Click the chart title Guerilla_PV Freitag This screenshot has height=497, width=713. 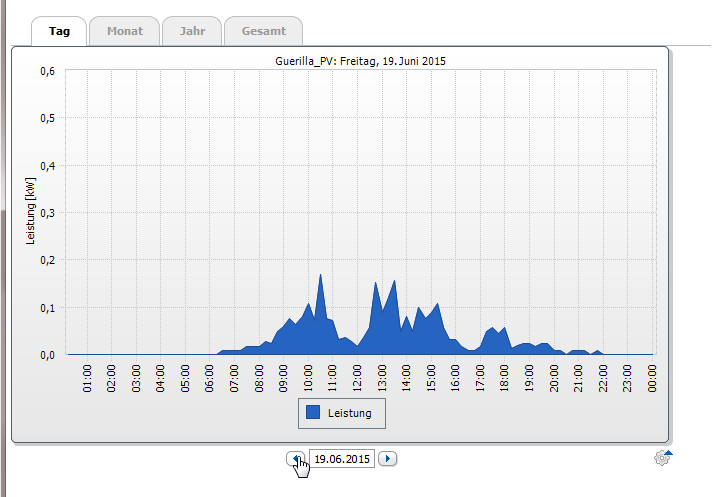tap(360, 61)
